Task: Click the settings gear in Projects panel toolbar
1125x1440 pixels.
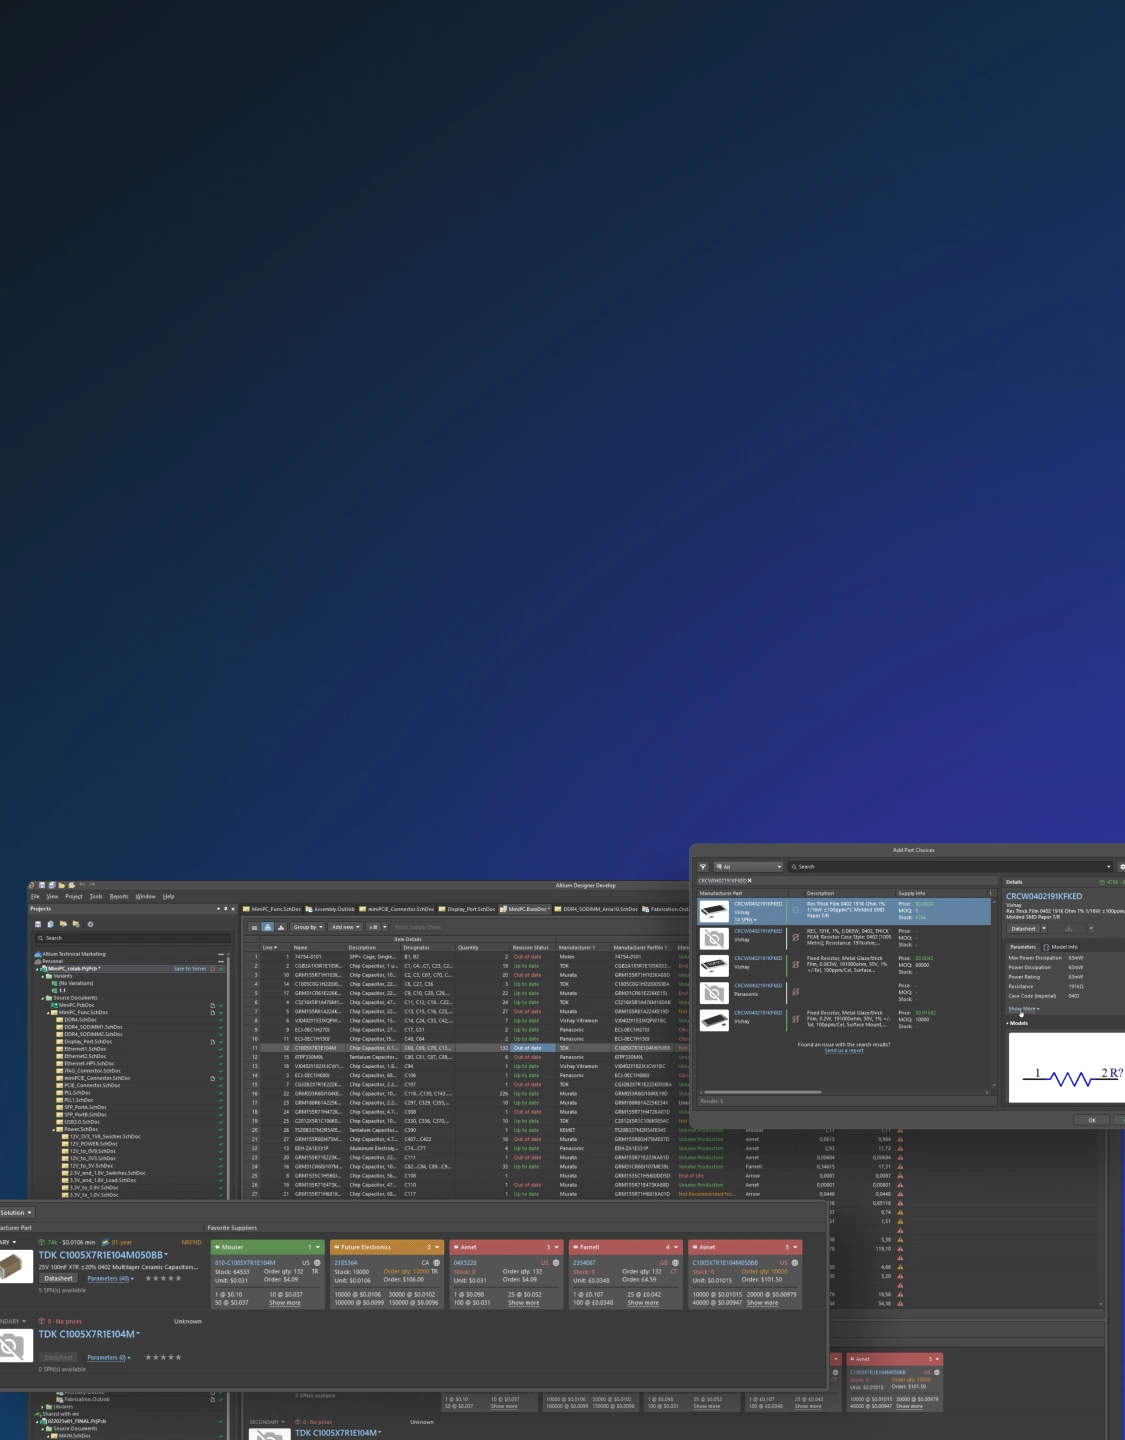Action: click(90, 924)
